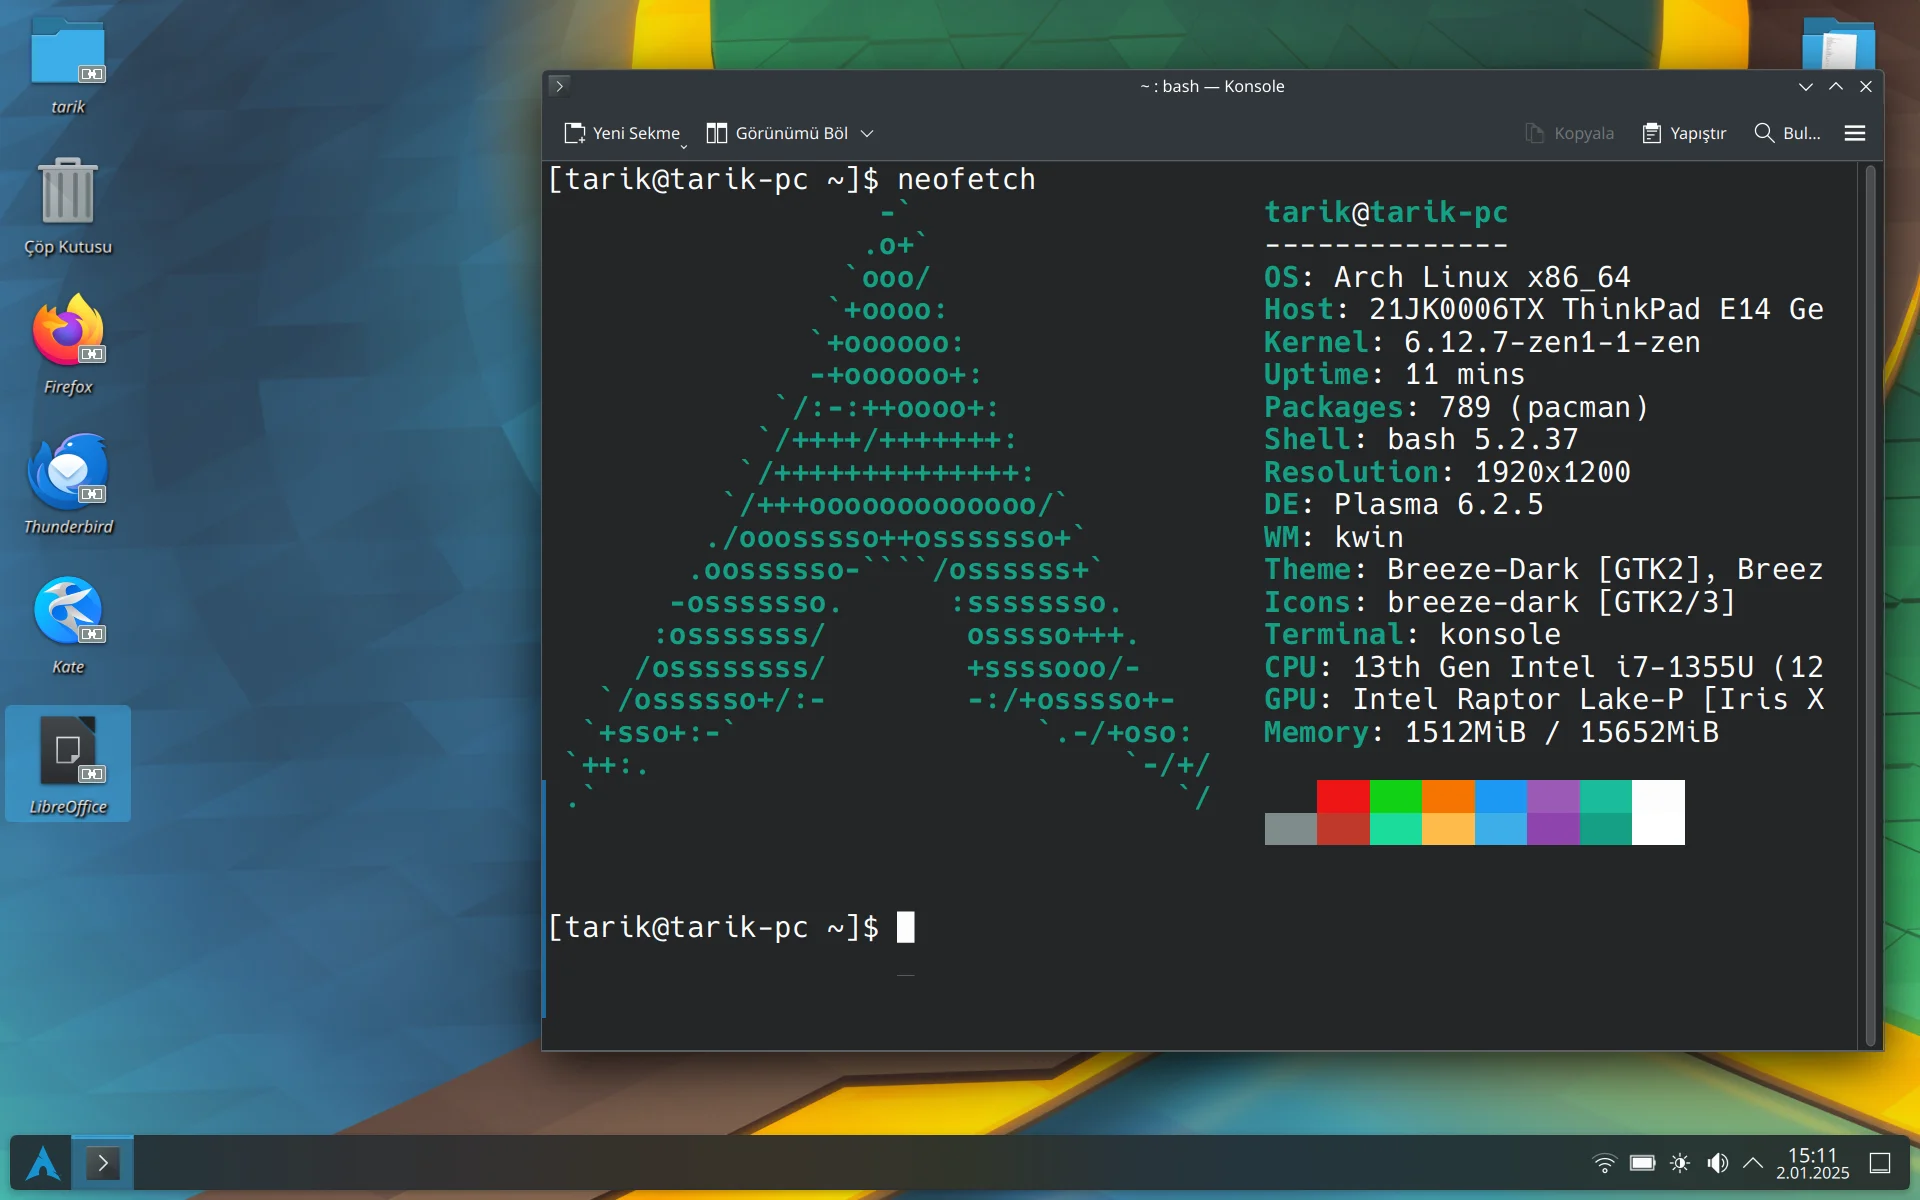Click the gray block in neofetch palette
This screenshot has height=1200, width=1920.
1290,829
